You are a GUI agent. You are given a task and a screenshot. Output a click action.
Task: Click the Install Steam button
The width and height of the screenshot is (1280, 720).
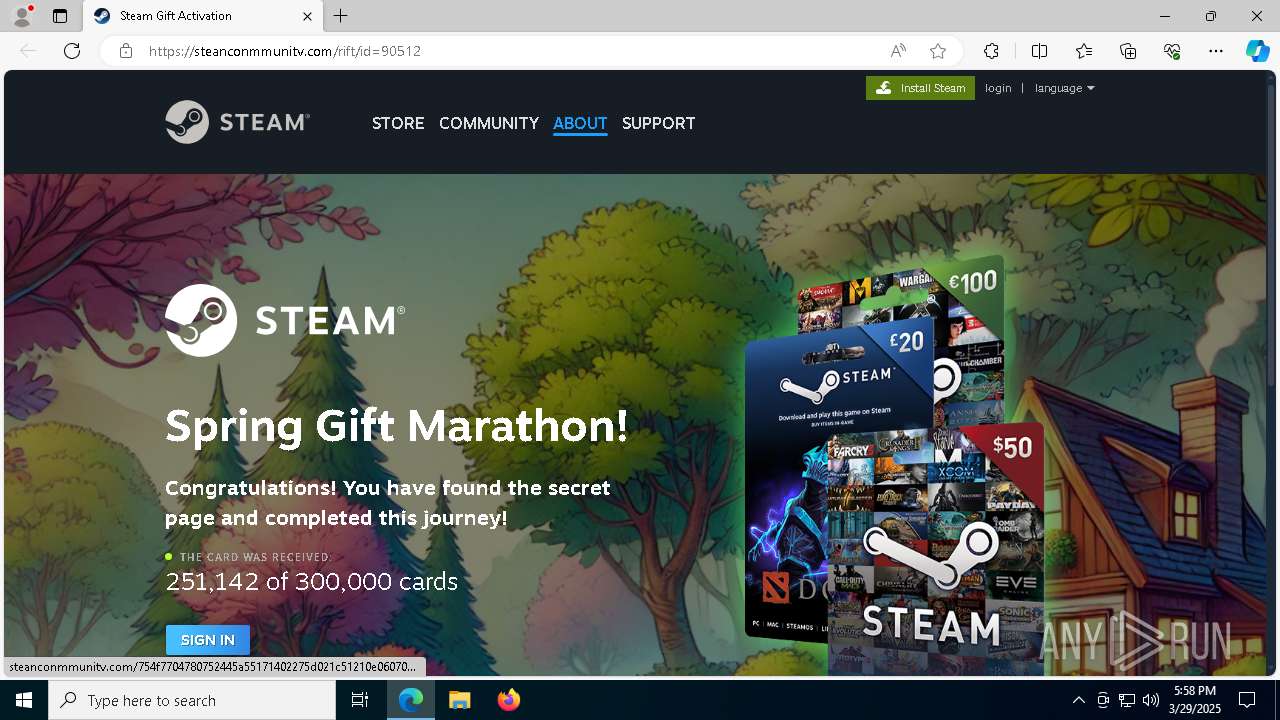click(920, 88)
